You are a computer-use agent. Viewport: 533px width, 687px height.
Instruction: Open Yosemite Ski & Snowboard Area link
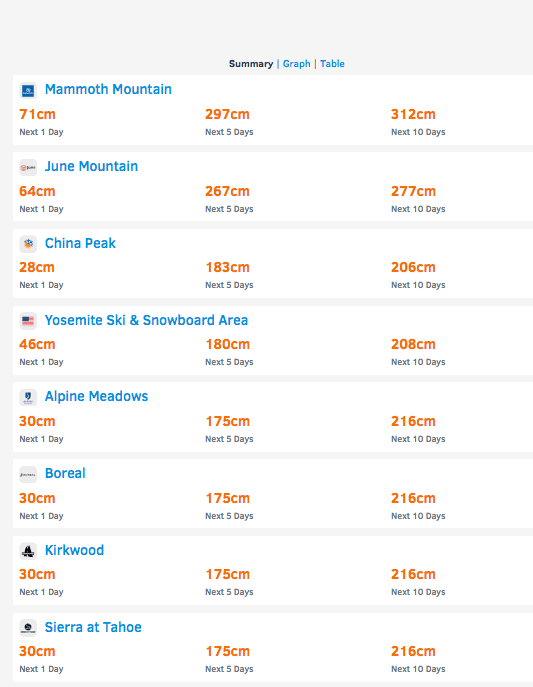point(146,320)
